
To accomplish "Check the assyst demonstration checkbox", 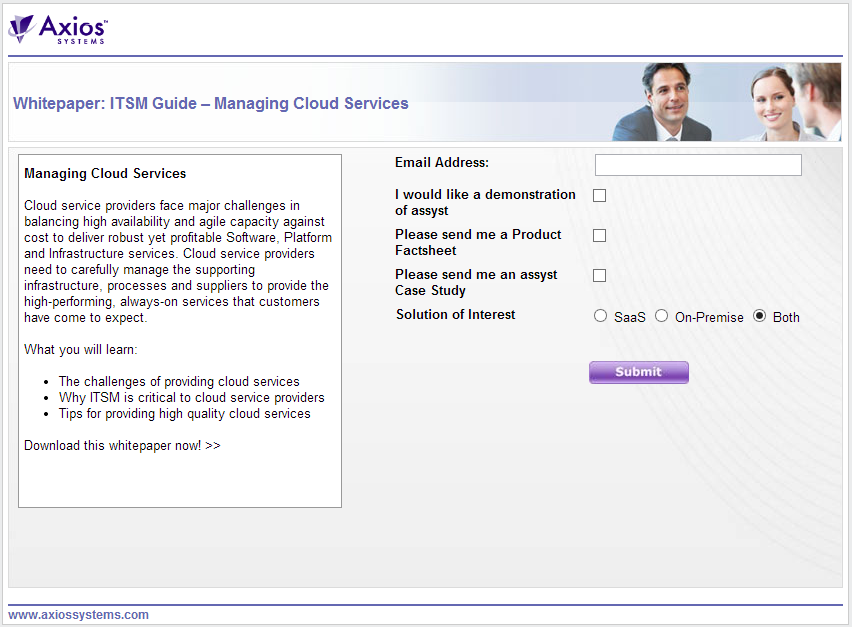I will 599,196.
